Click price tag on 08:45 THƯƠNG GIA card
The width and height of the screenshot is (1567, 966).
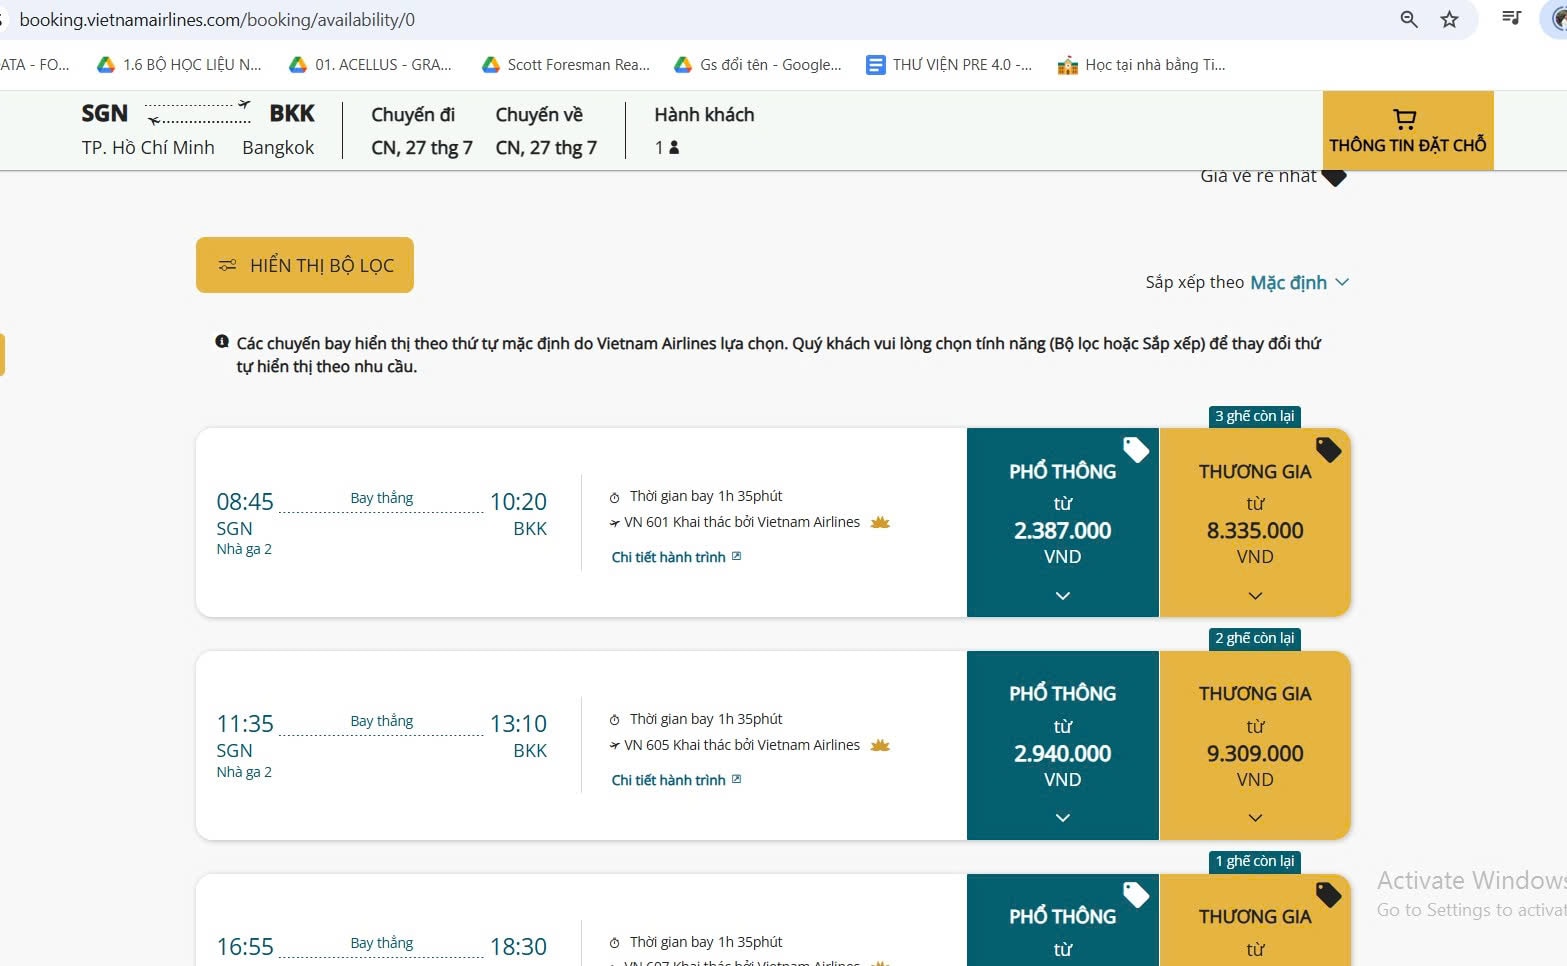[x=1328, y=450]
